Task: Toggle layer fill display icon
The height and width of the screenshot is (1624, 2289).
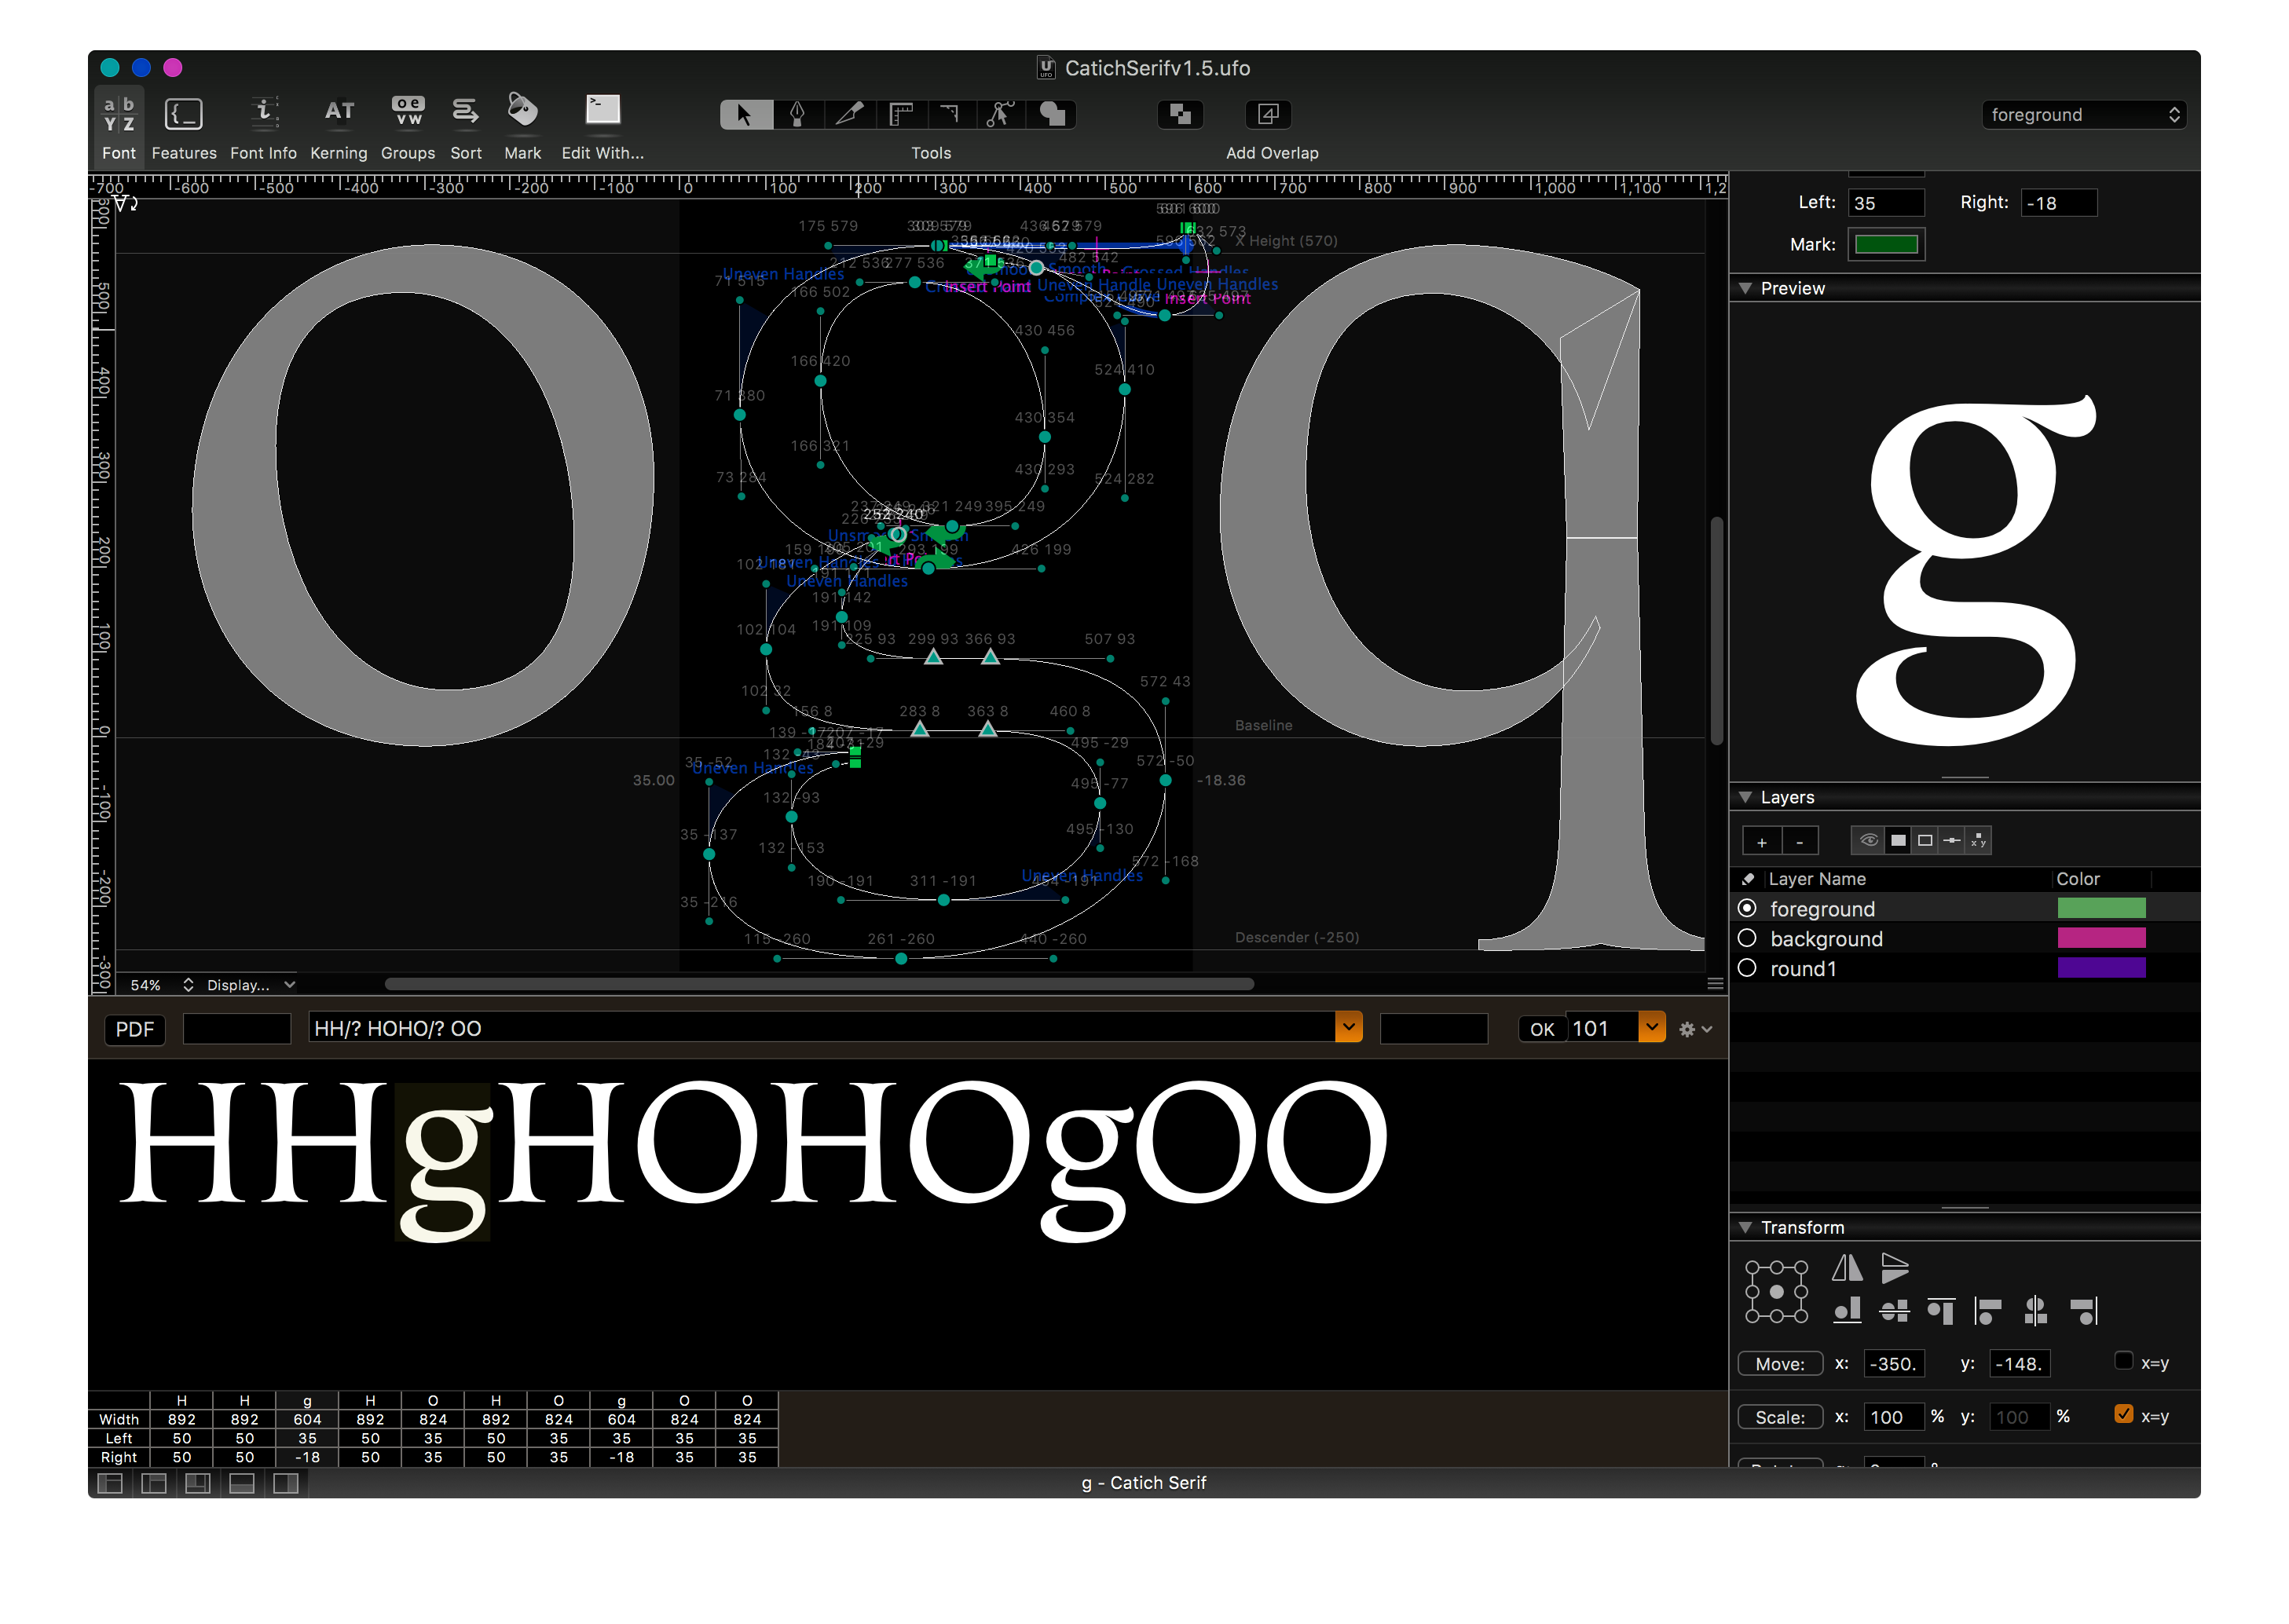Action: pos(1898,841)
